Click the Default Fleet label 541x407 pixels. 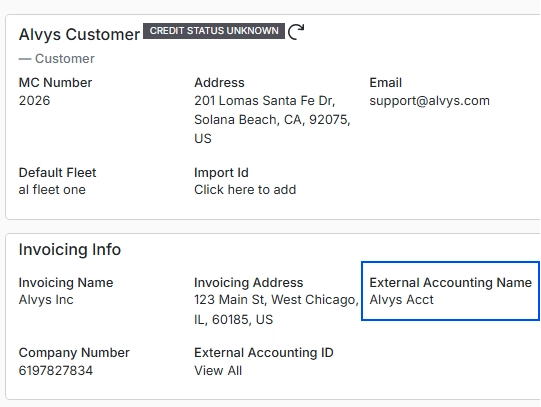point(57,172)
